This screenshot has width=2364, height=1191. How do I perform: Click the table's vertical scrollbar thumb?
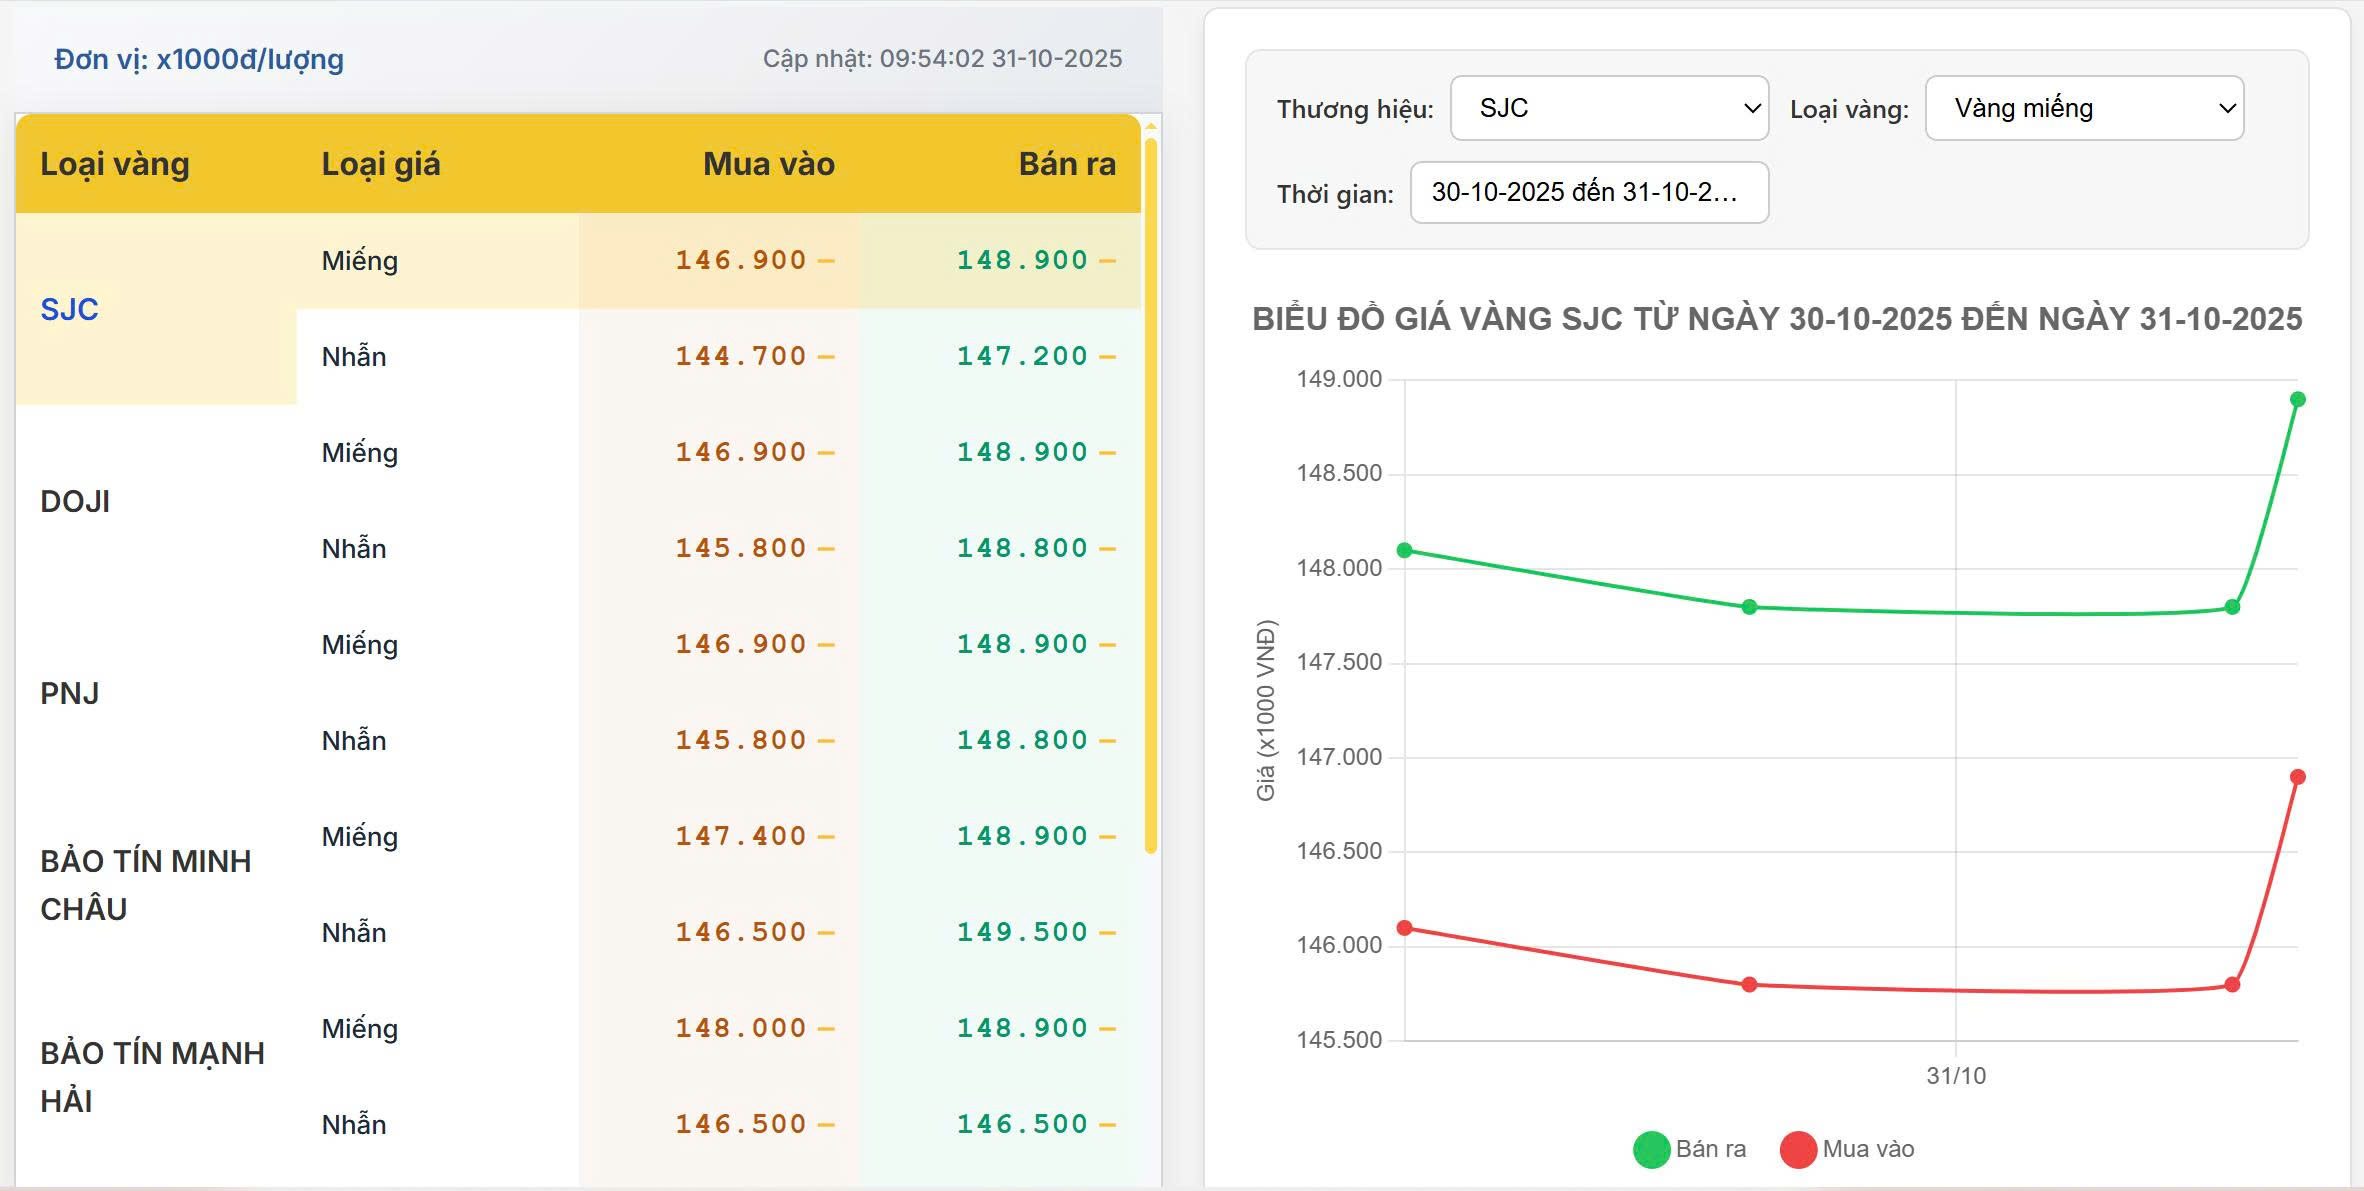(1151, 495)
